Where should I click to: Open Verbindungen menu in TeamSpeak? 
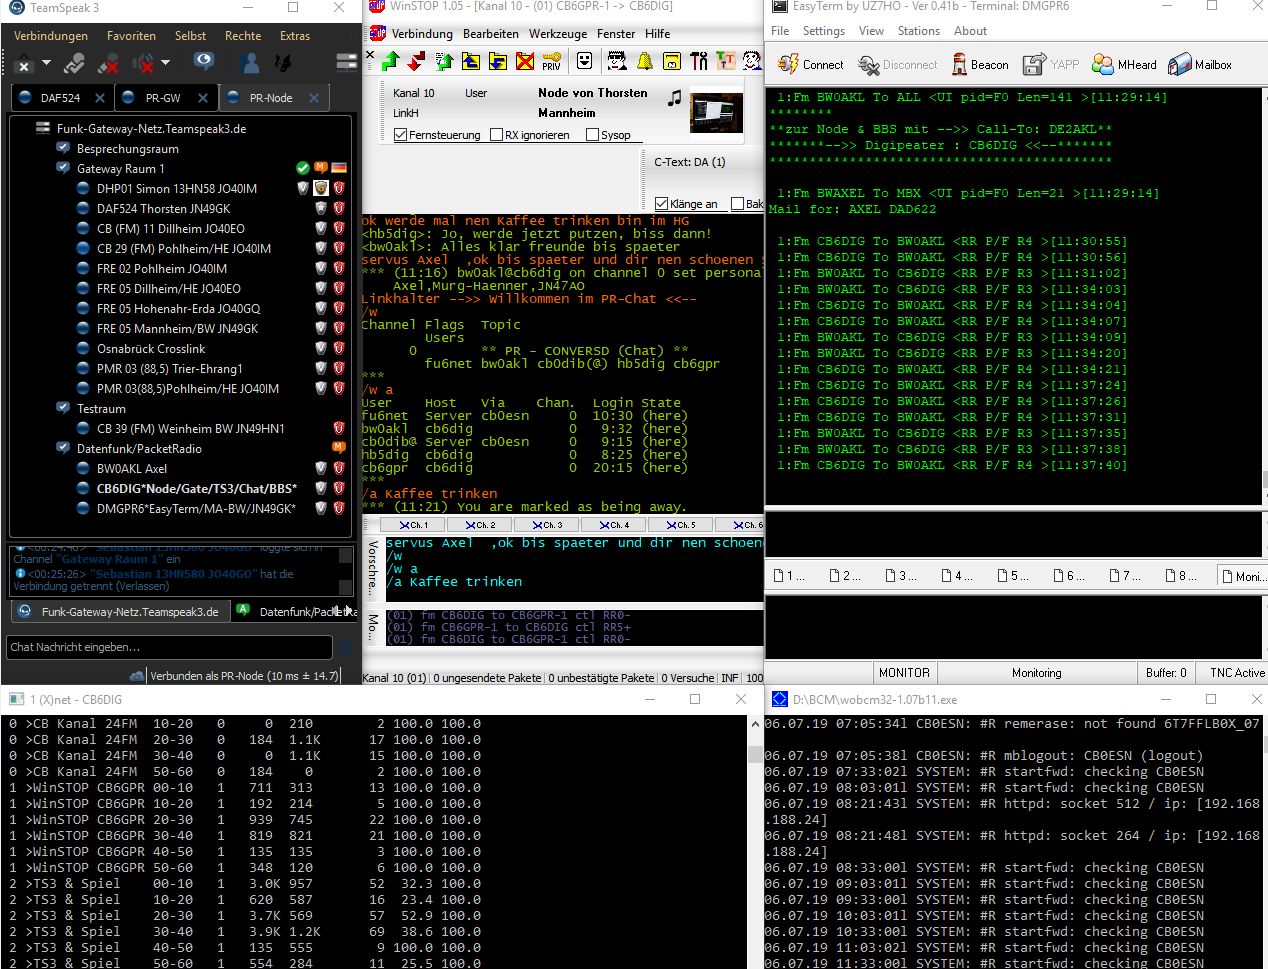click(51, 35)
